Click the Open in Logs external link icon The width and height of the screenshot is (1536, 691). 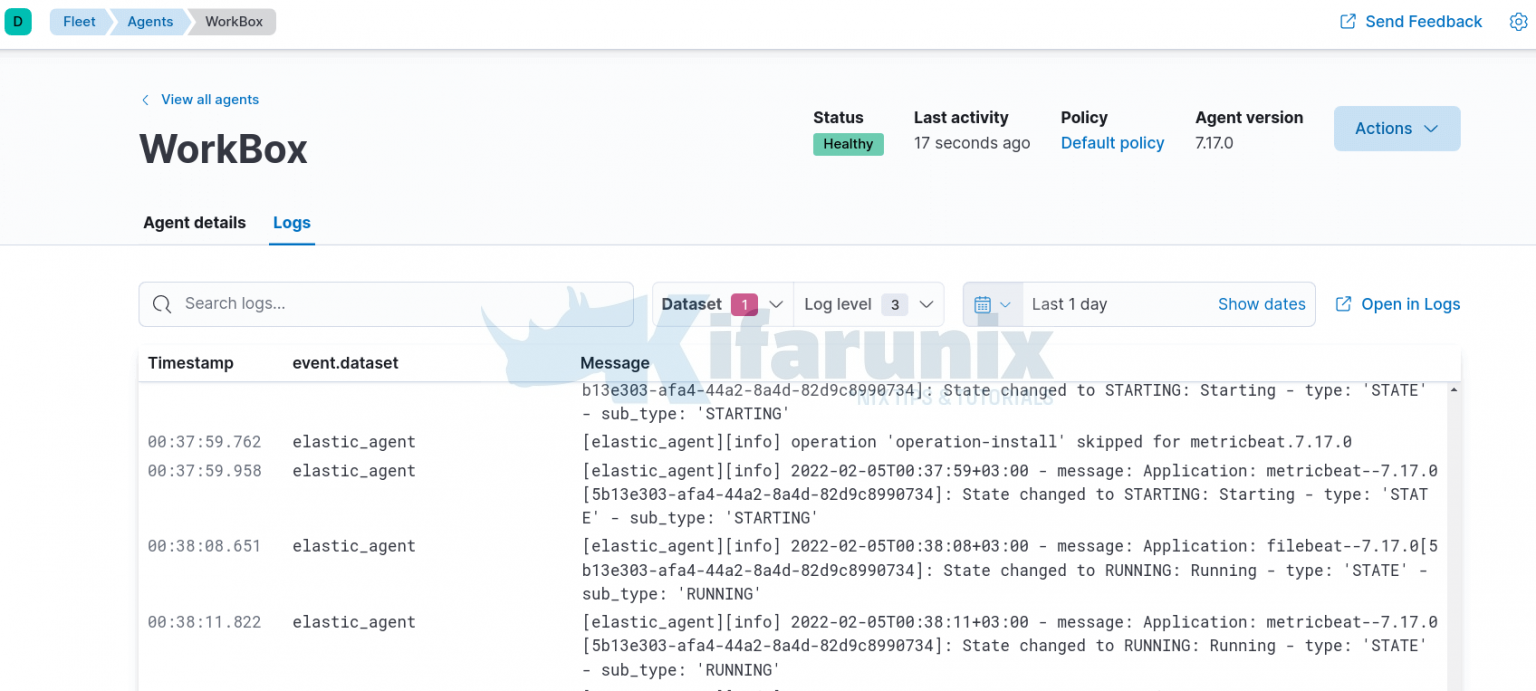1343,304
